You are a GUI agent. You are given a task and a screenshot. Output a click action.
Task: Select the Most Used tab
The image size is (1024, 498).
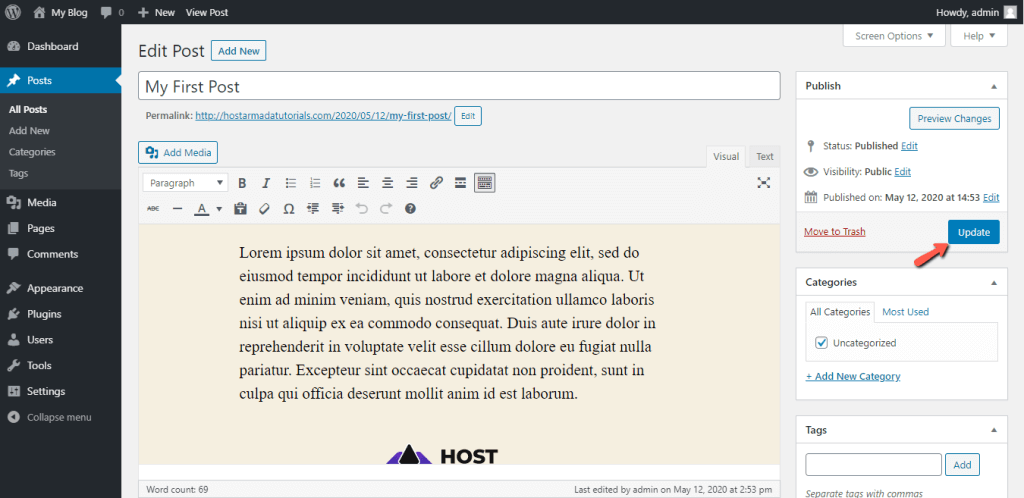point(905,312)
